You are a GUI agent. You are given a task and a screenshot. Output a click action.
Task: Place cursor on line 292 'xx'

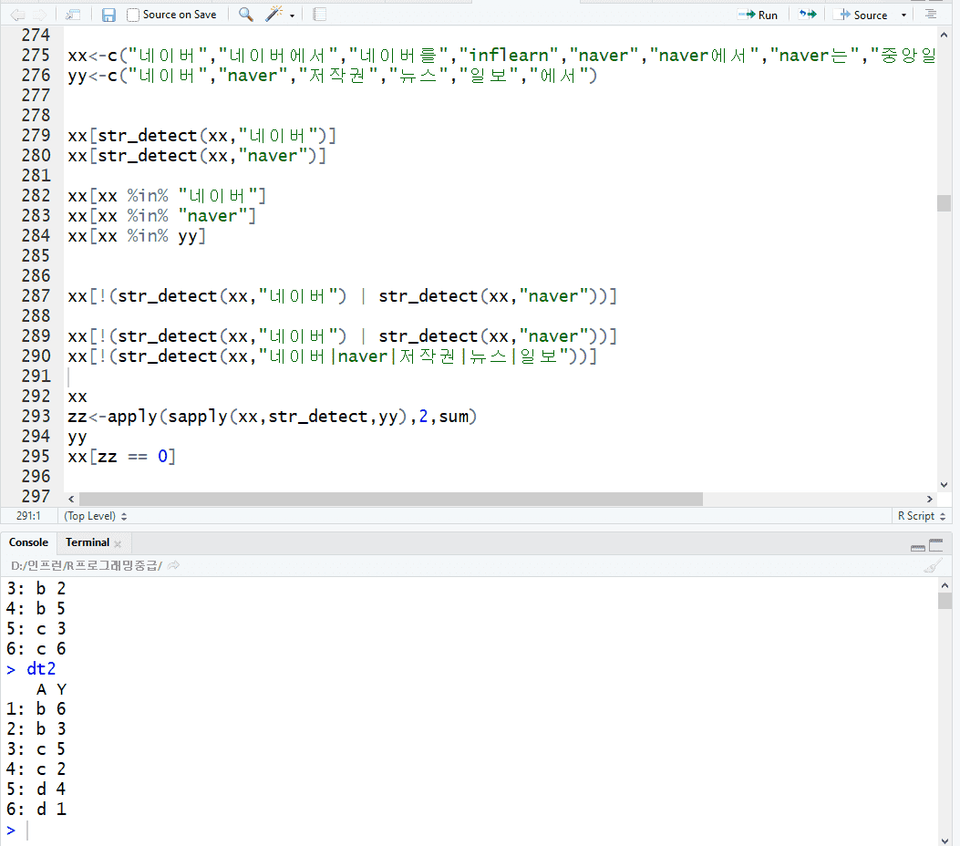click(78, 397)
